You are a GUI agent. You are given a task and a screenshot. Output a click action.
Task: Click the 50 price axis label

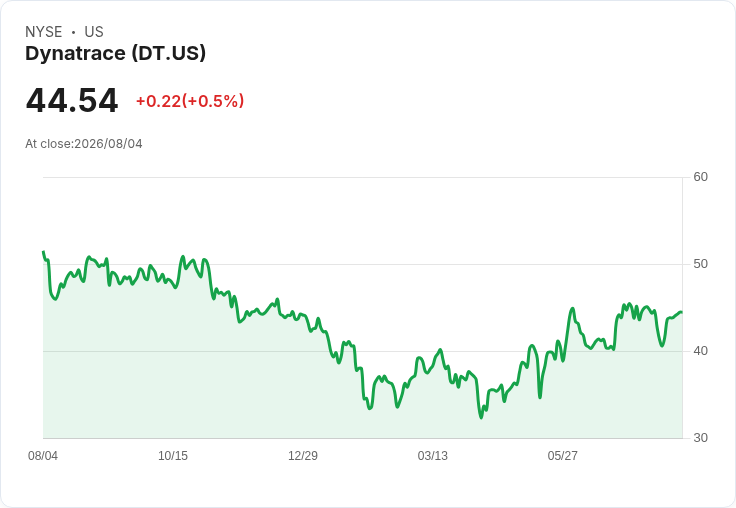(x=700, y=264)
